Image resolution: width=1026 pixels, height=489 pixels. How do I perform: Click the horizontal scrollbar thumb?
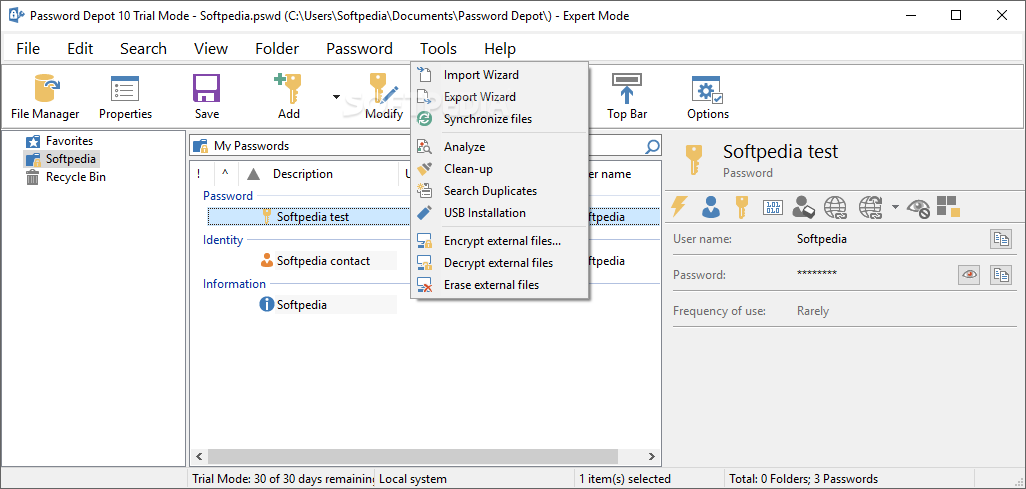click(x=413, y=456)
